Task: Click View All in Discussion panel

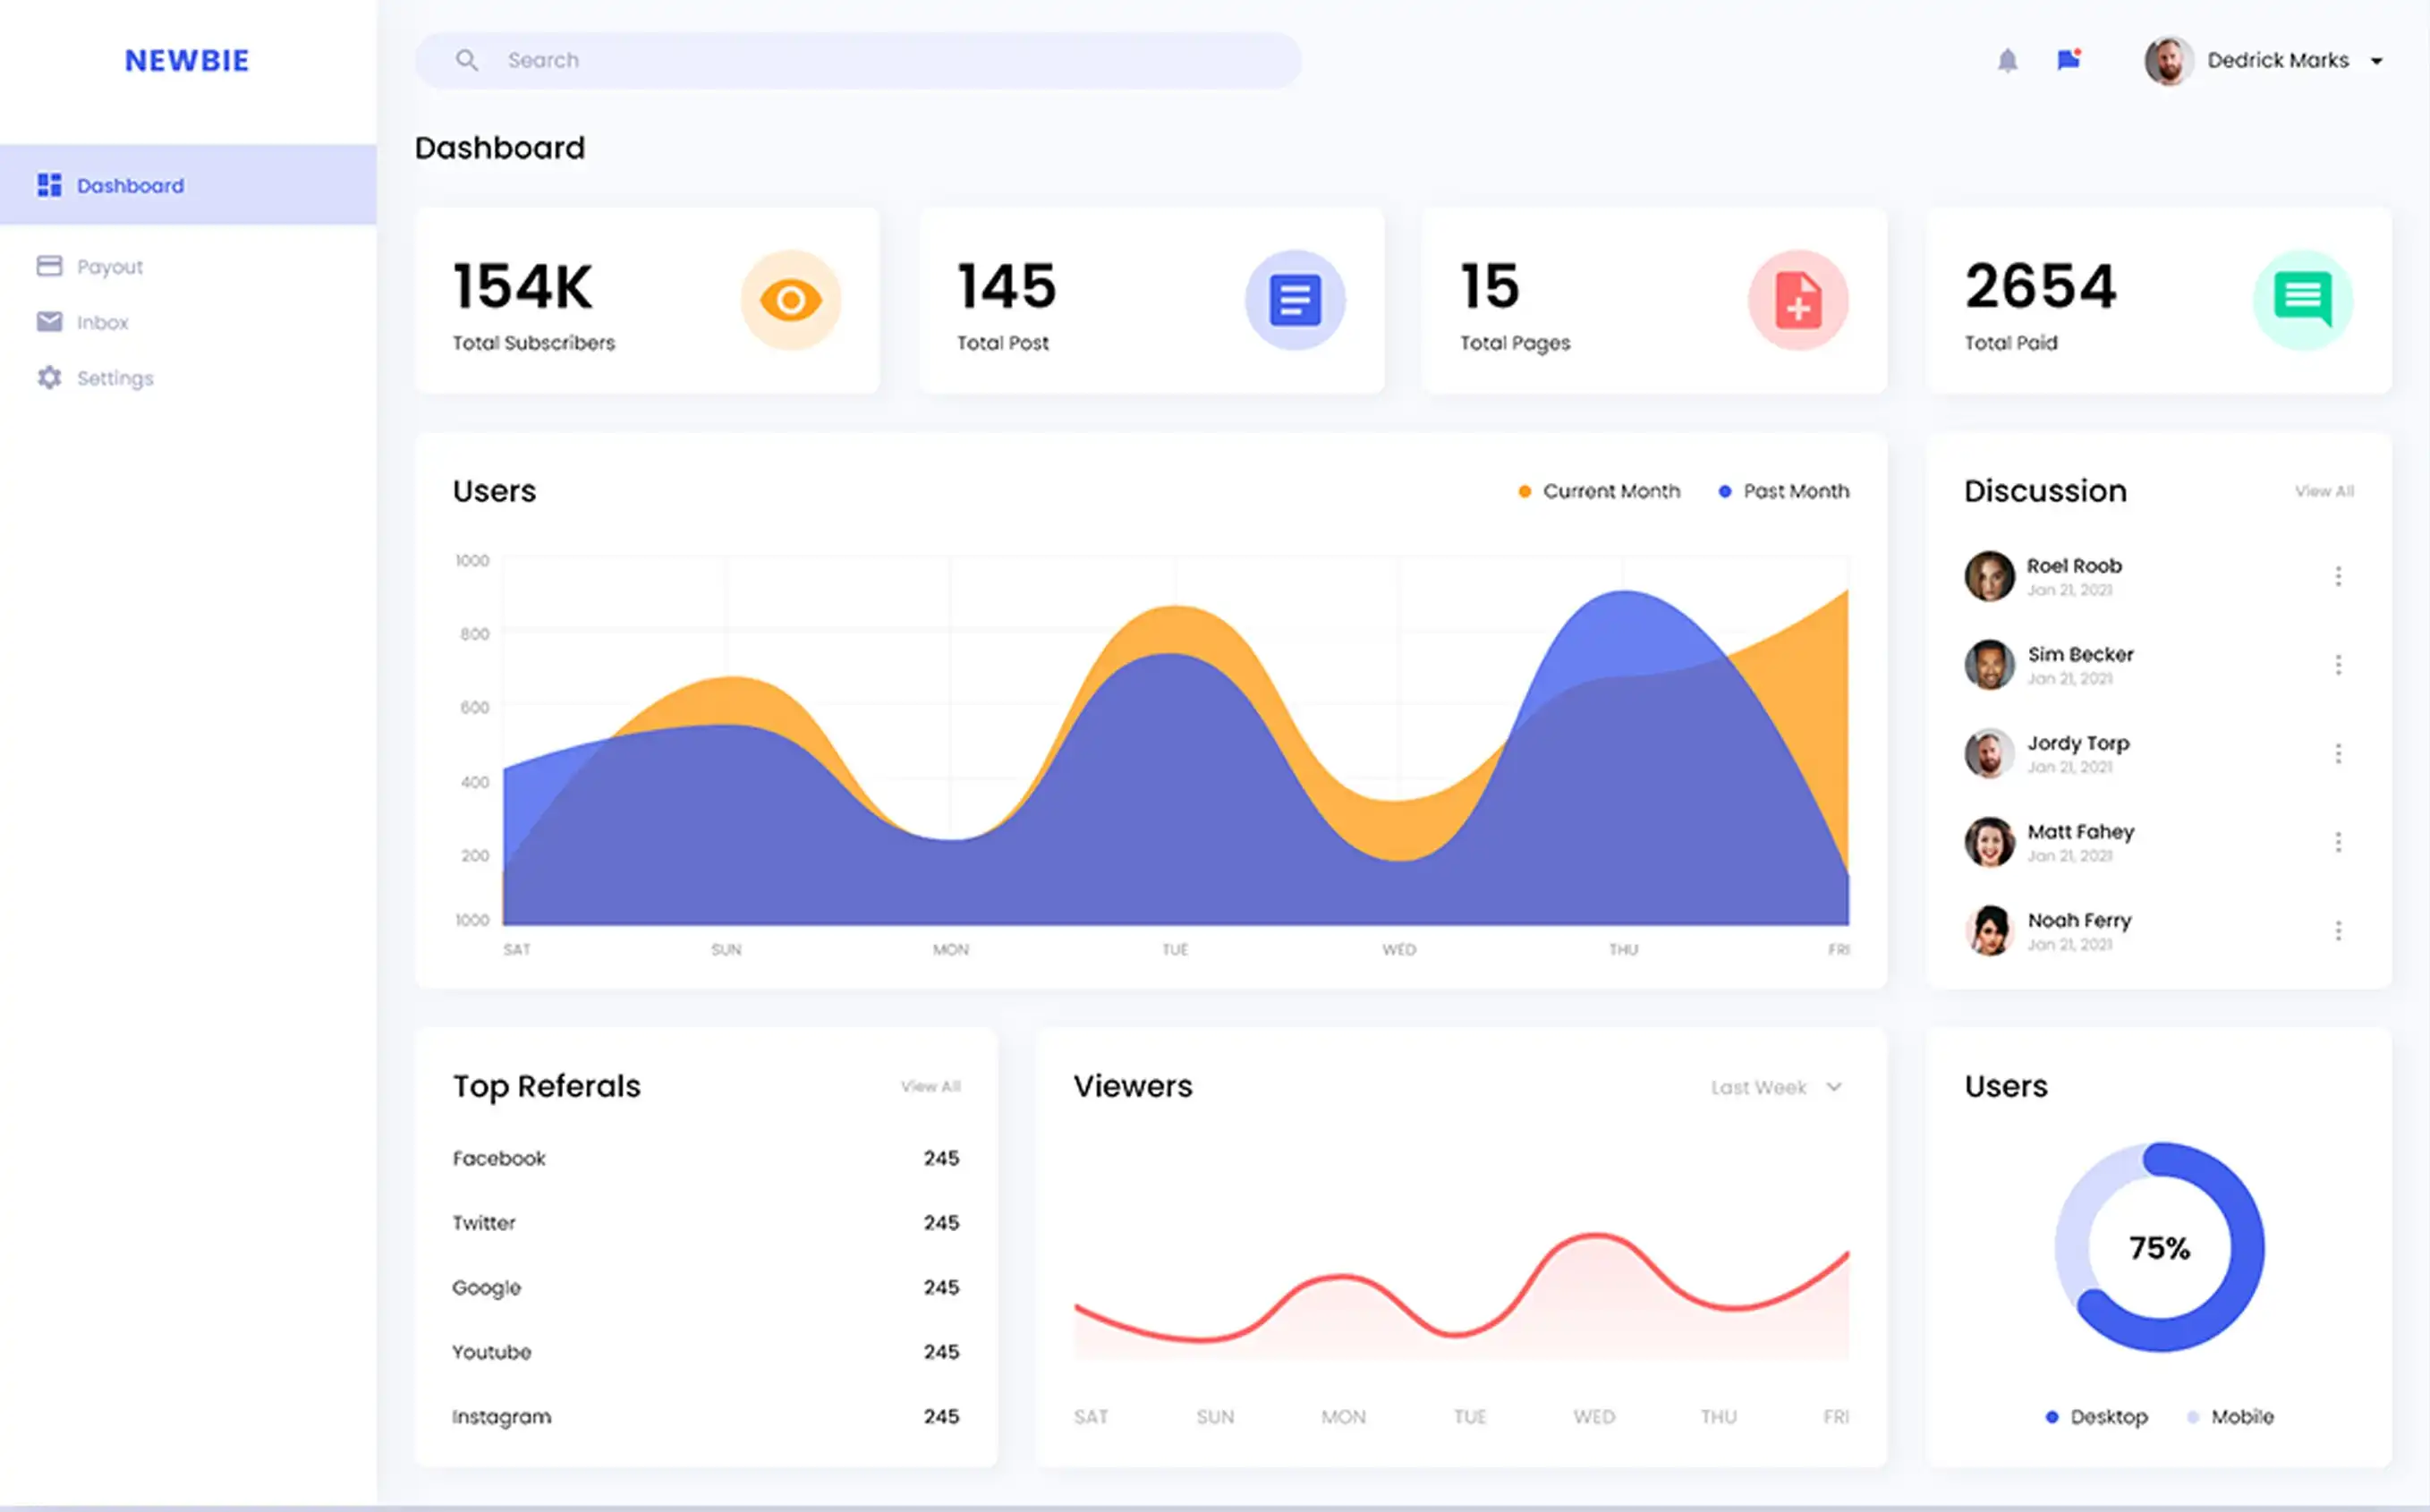Action: coord(2324,491)
